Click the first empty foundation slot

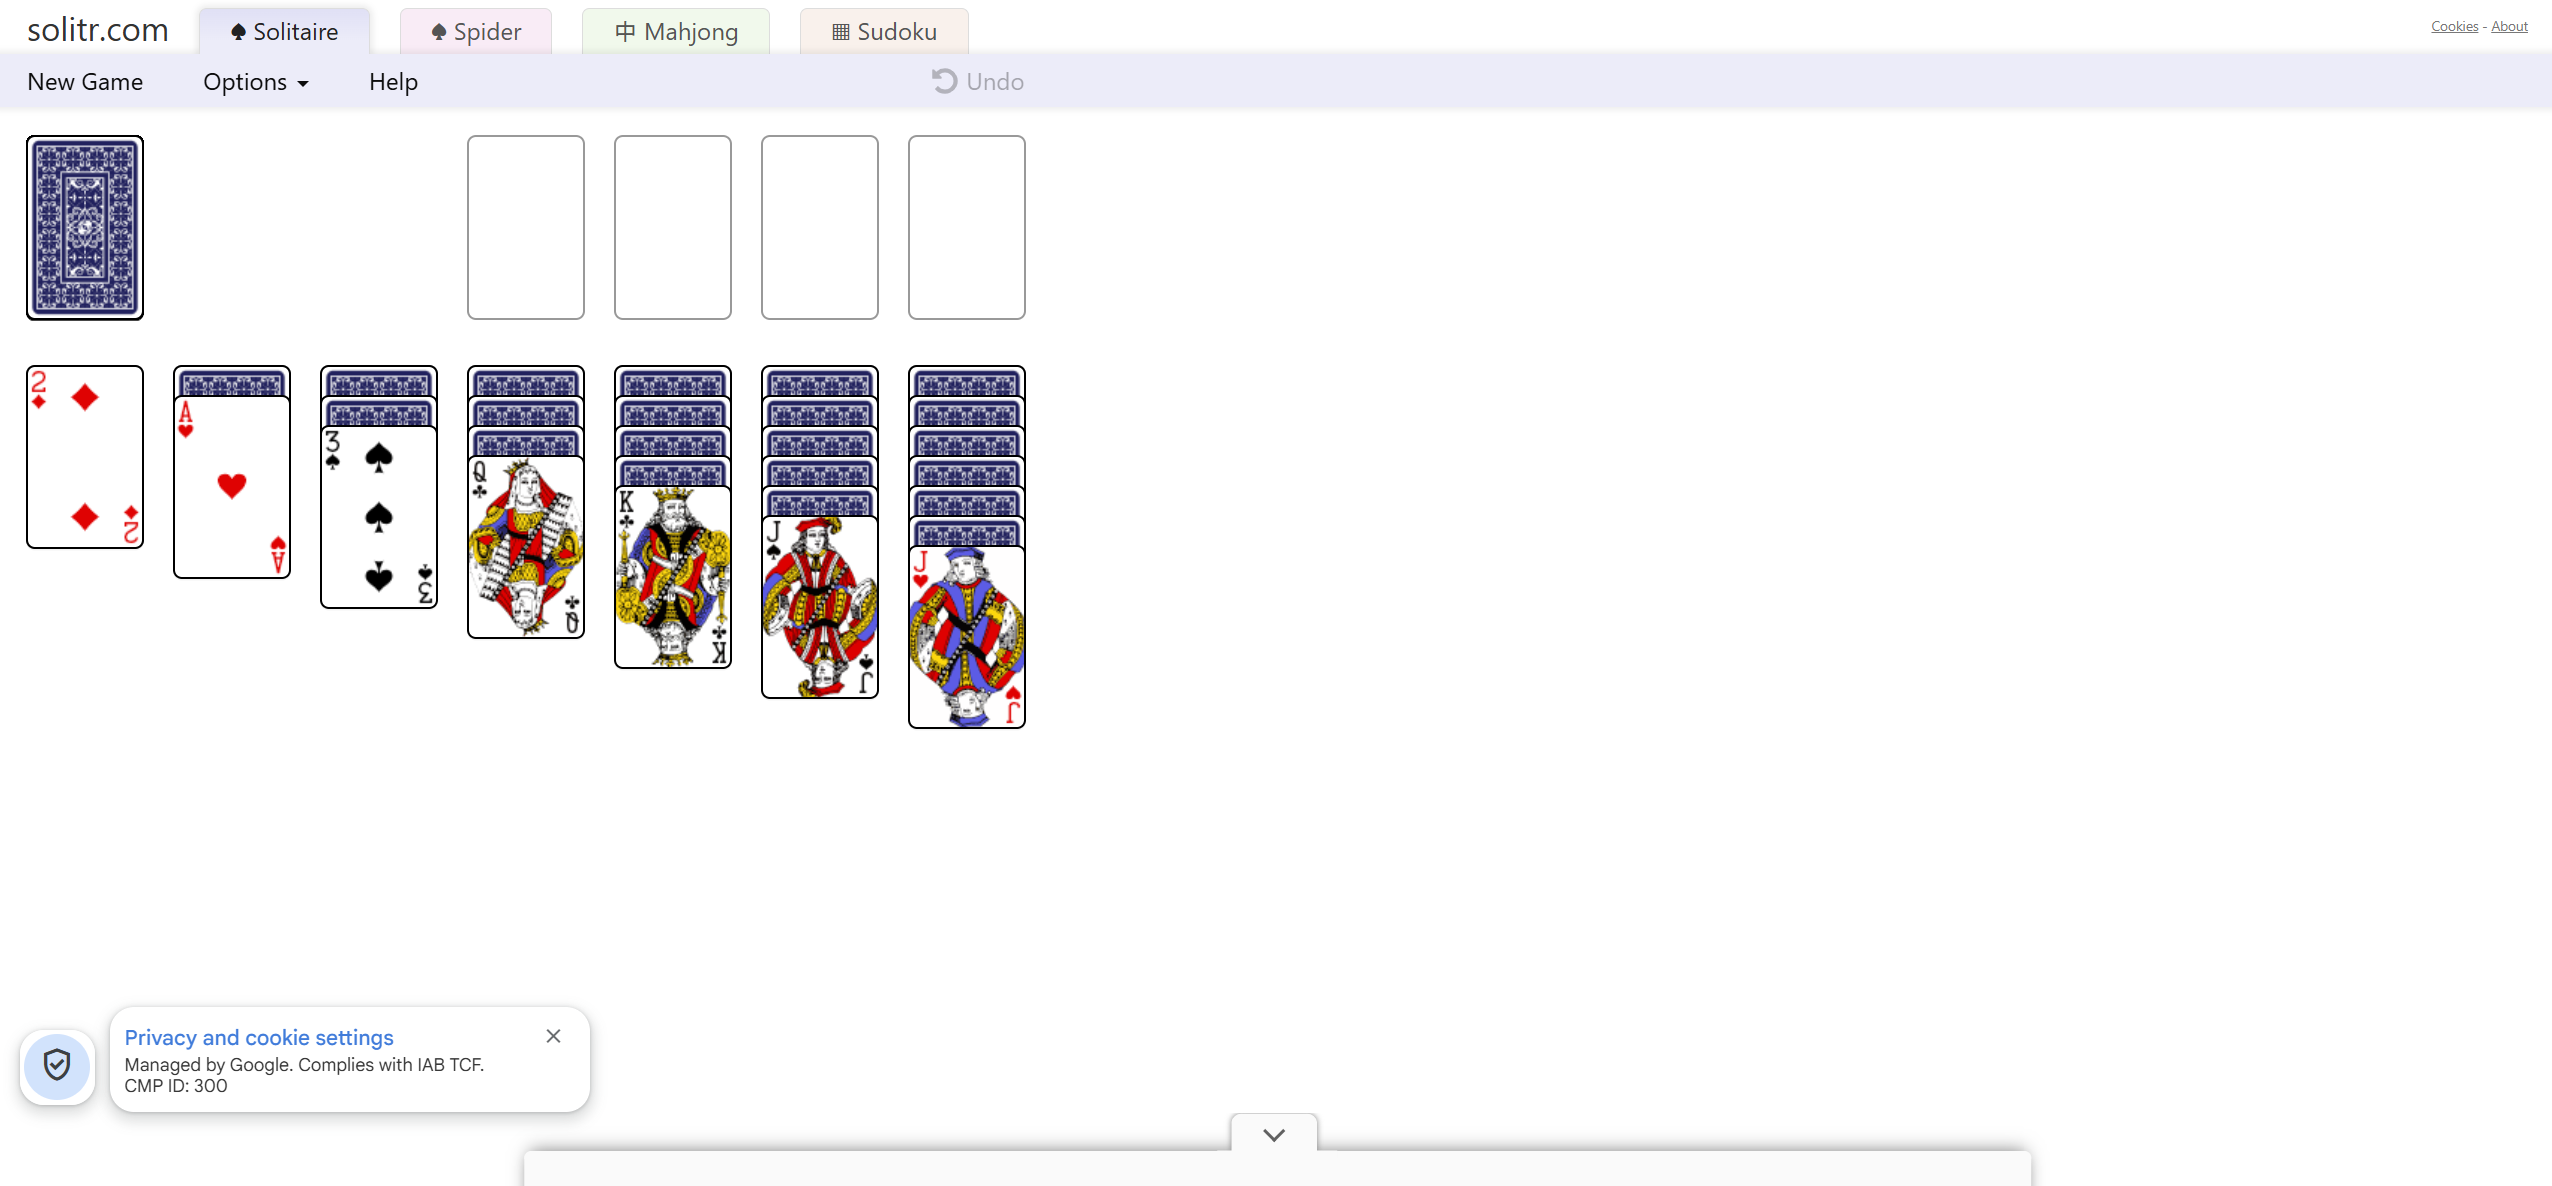coord(526,227)
